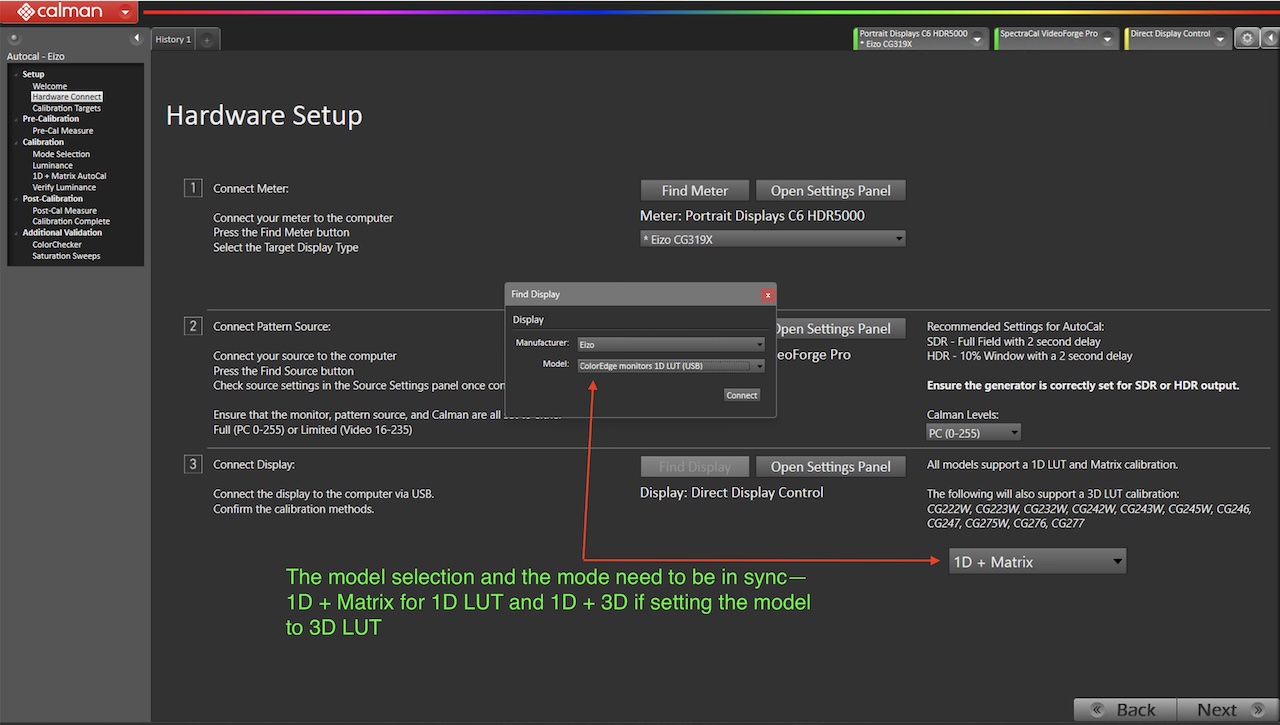
Task: Close the Find Display dialog
Action: point(767,295)
